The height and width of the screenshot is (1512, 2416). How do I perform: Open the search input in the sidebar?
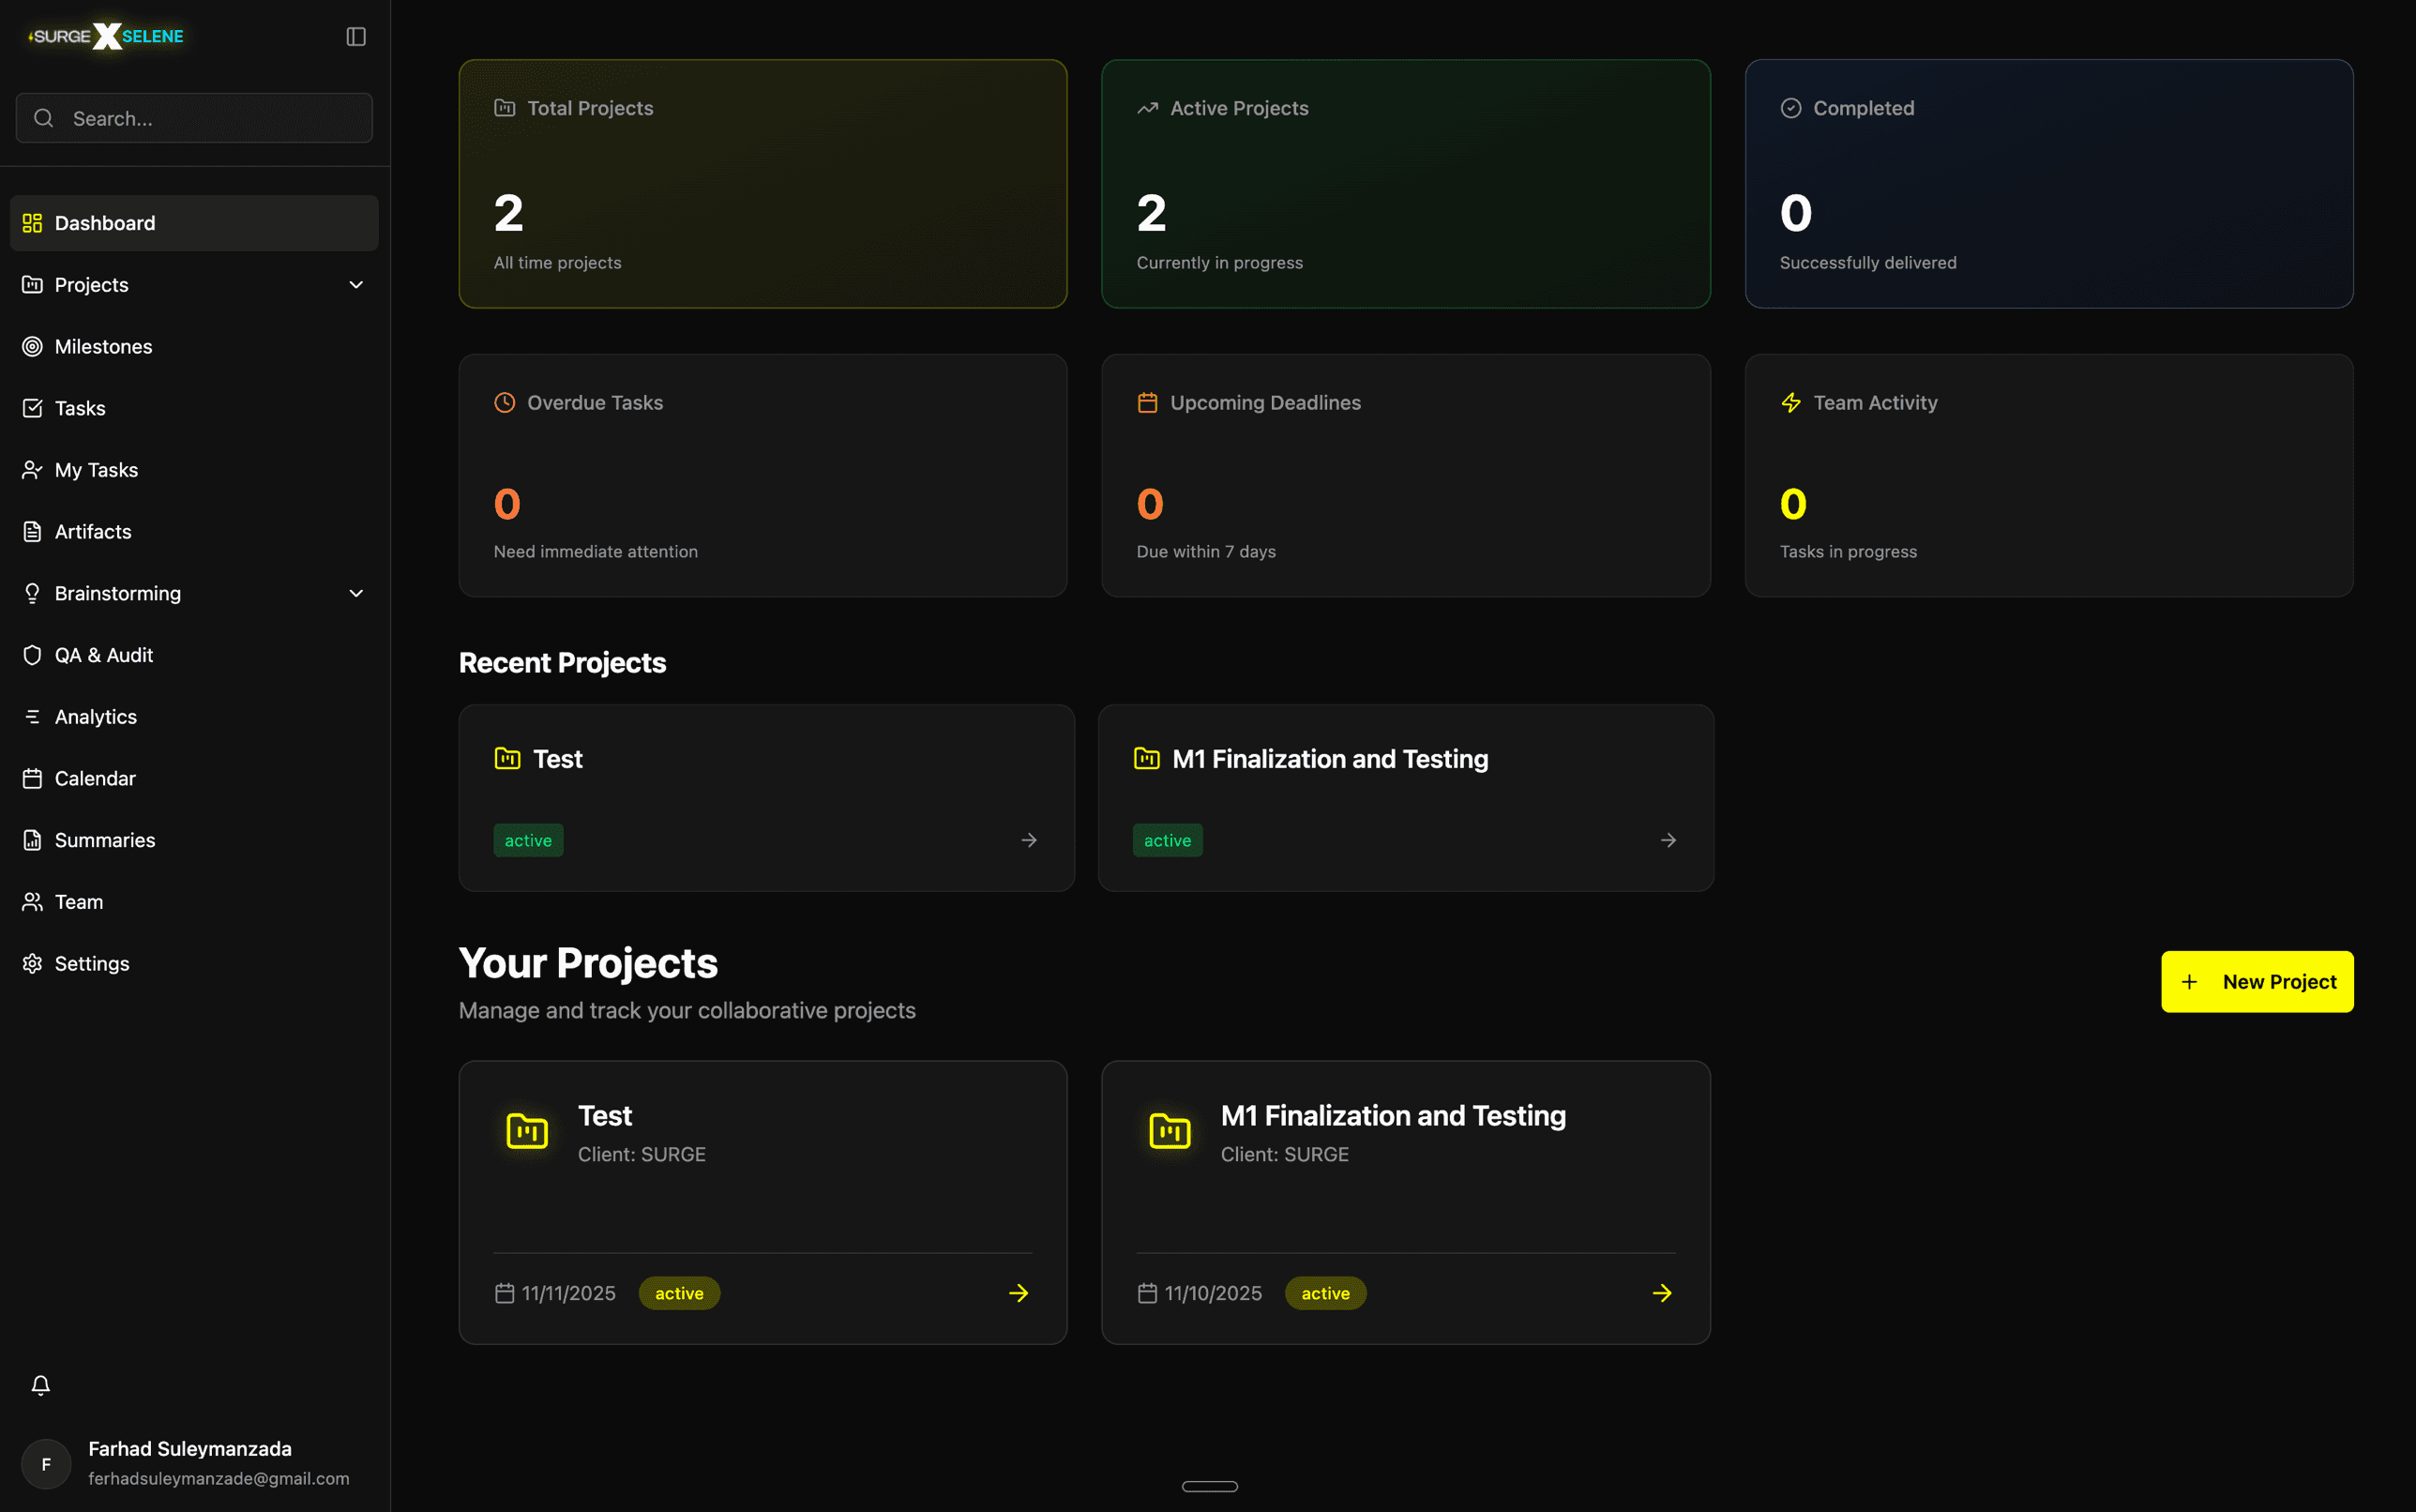coord(194,118)
